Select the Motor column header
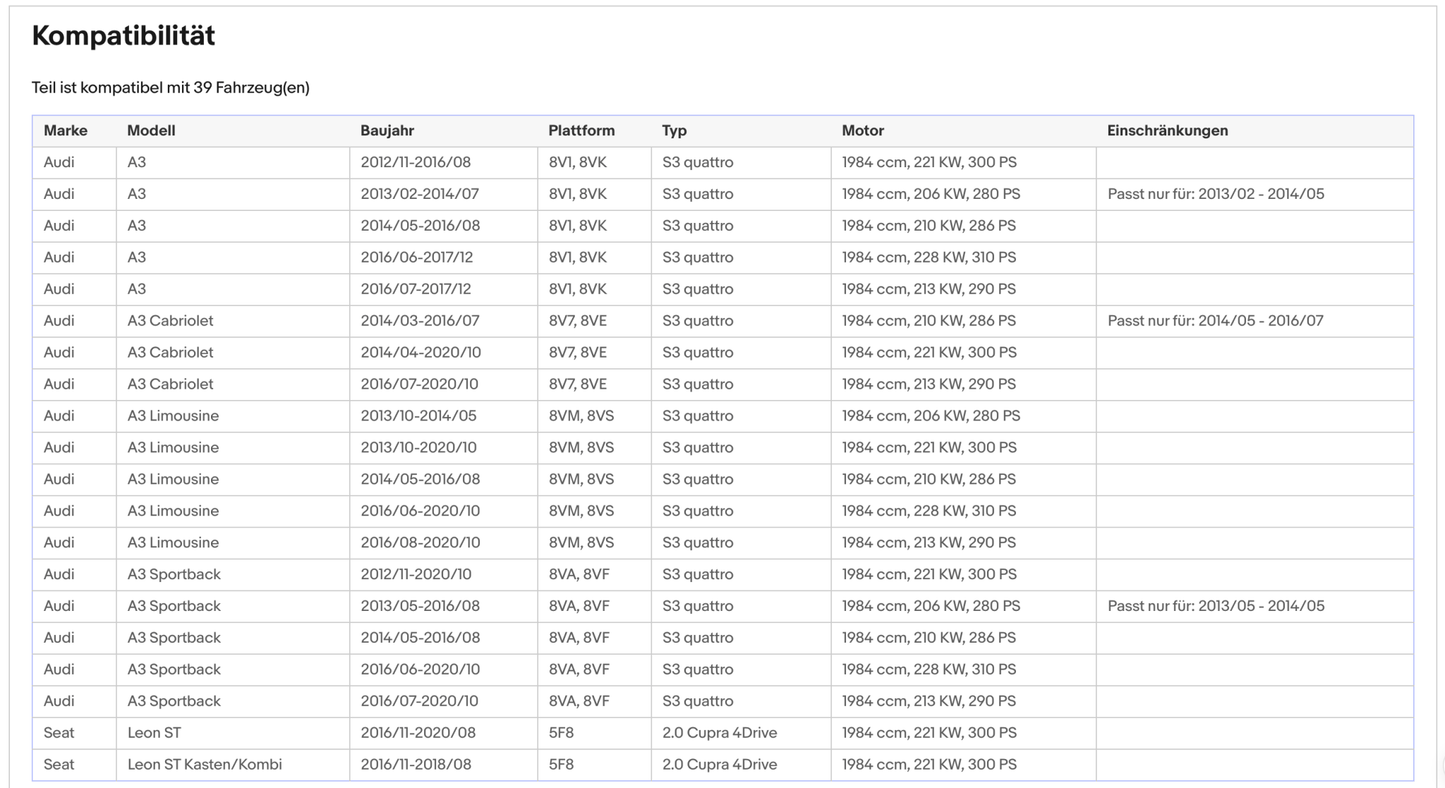 pyautogui.click(x=862, y=131)
